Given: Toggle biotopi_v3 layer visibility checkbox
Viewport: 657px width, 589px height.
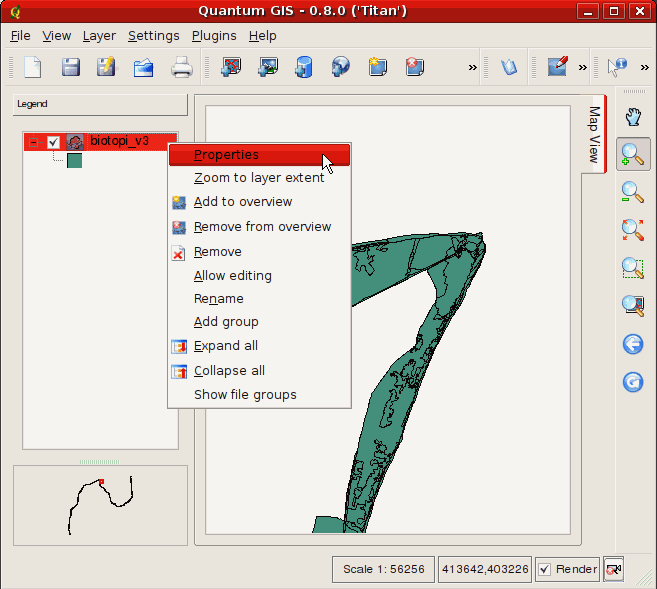Looking at the screenshot, I should pos(53,142).
